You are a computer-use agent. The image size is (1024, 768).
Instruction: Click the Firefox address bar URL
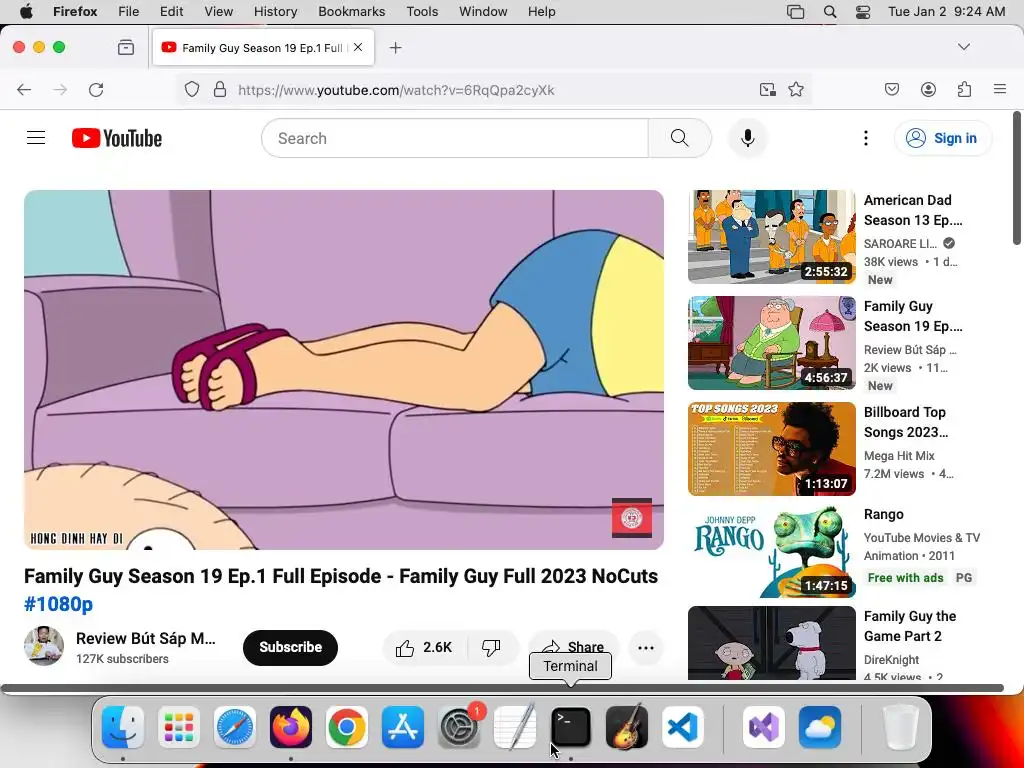396,90
